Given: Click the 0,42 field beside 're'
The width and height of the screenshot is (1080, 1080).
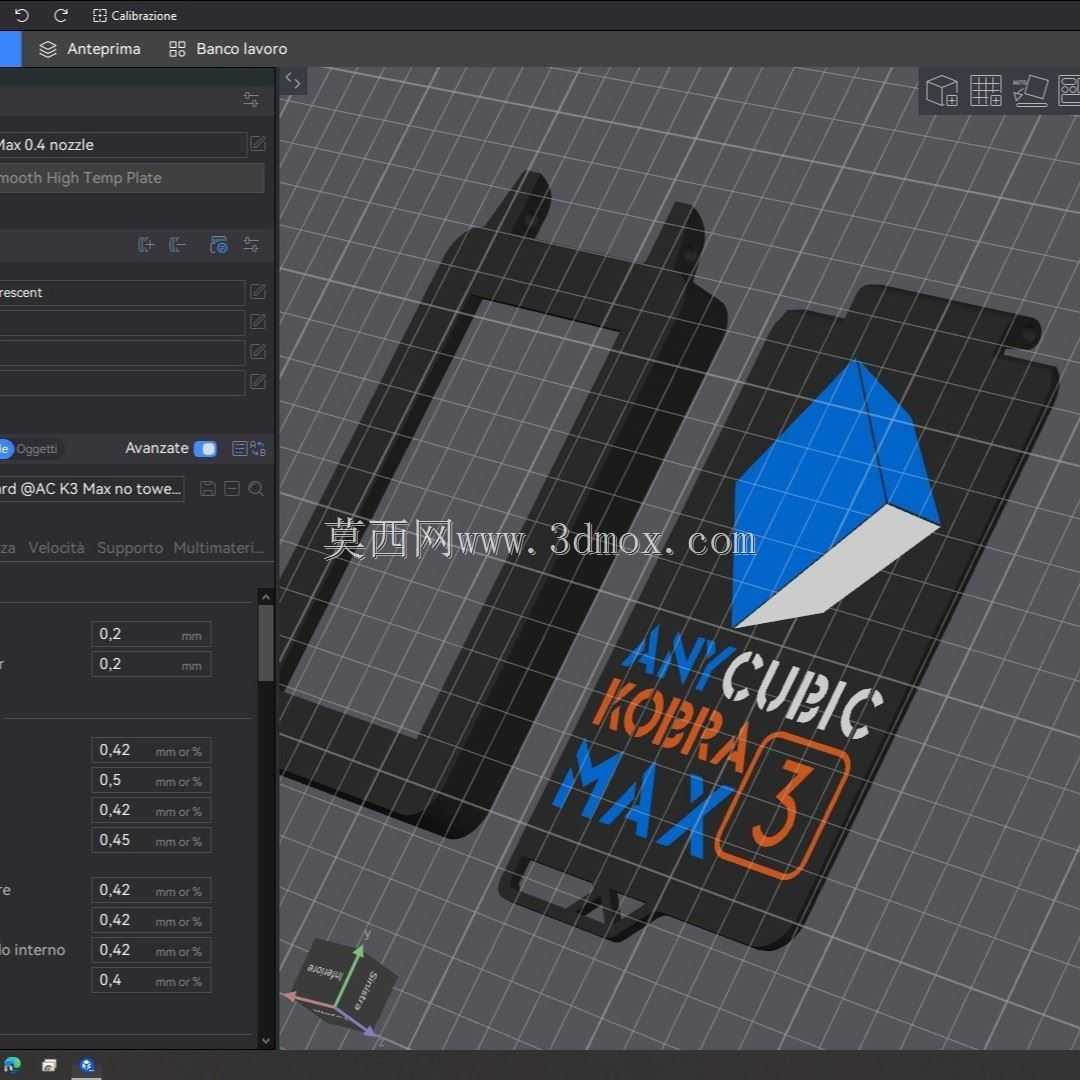Looking at the screenshot, I should [152, 891].
